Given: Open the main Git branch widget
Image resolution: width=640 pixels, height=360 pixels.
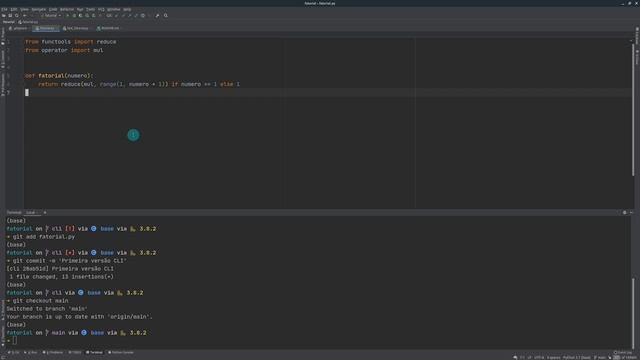Looking at the screenshot, I should click(x=600, y=358).
